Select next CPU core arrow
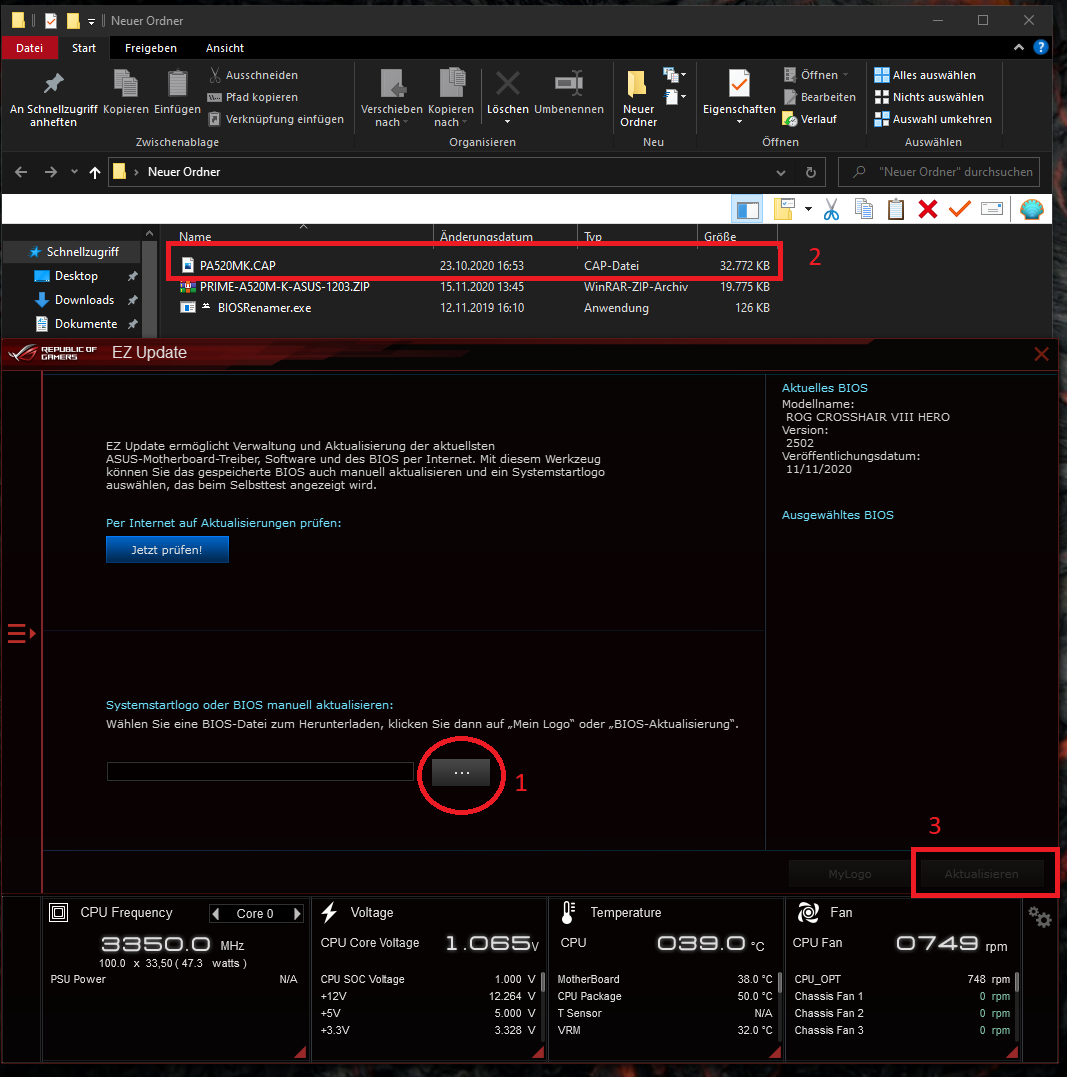 (x=297, y=914)
